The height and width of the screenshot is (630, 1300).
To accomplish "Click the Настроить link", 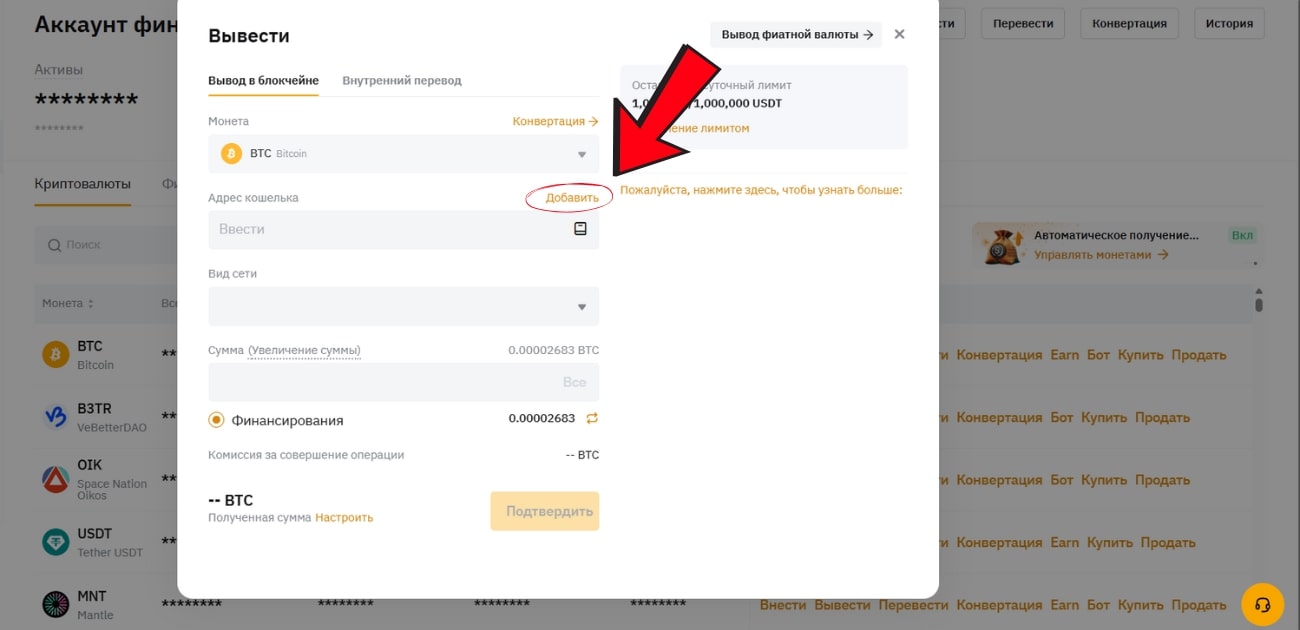I will [344, 518].
